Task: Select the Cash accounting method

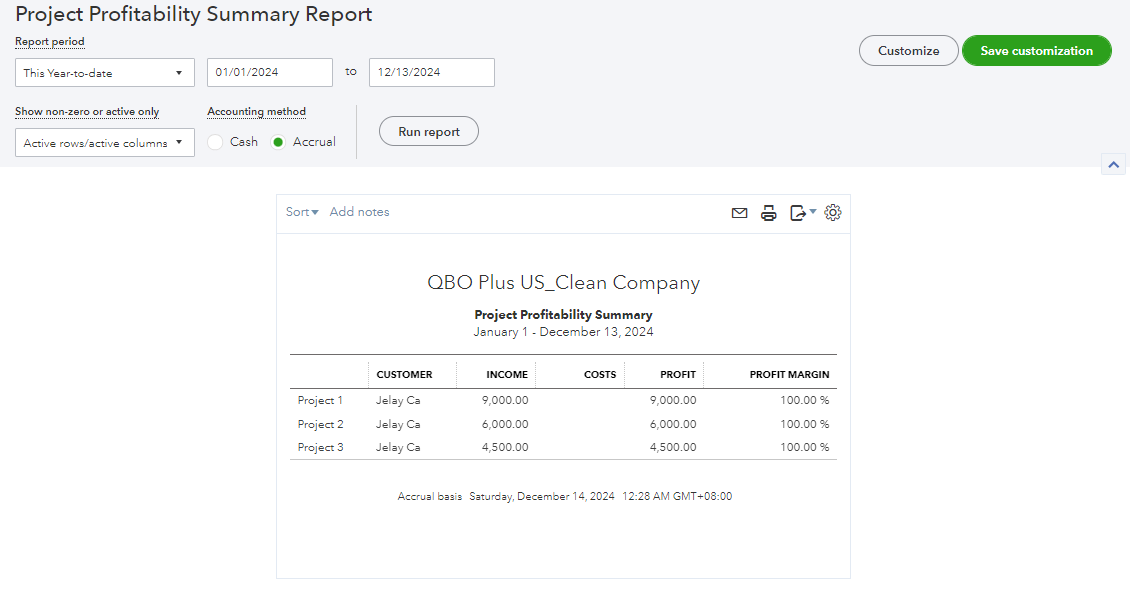Action: pos(215,142)
